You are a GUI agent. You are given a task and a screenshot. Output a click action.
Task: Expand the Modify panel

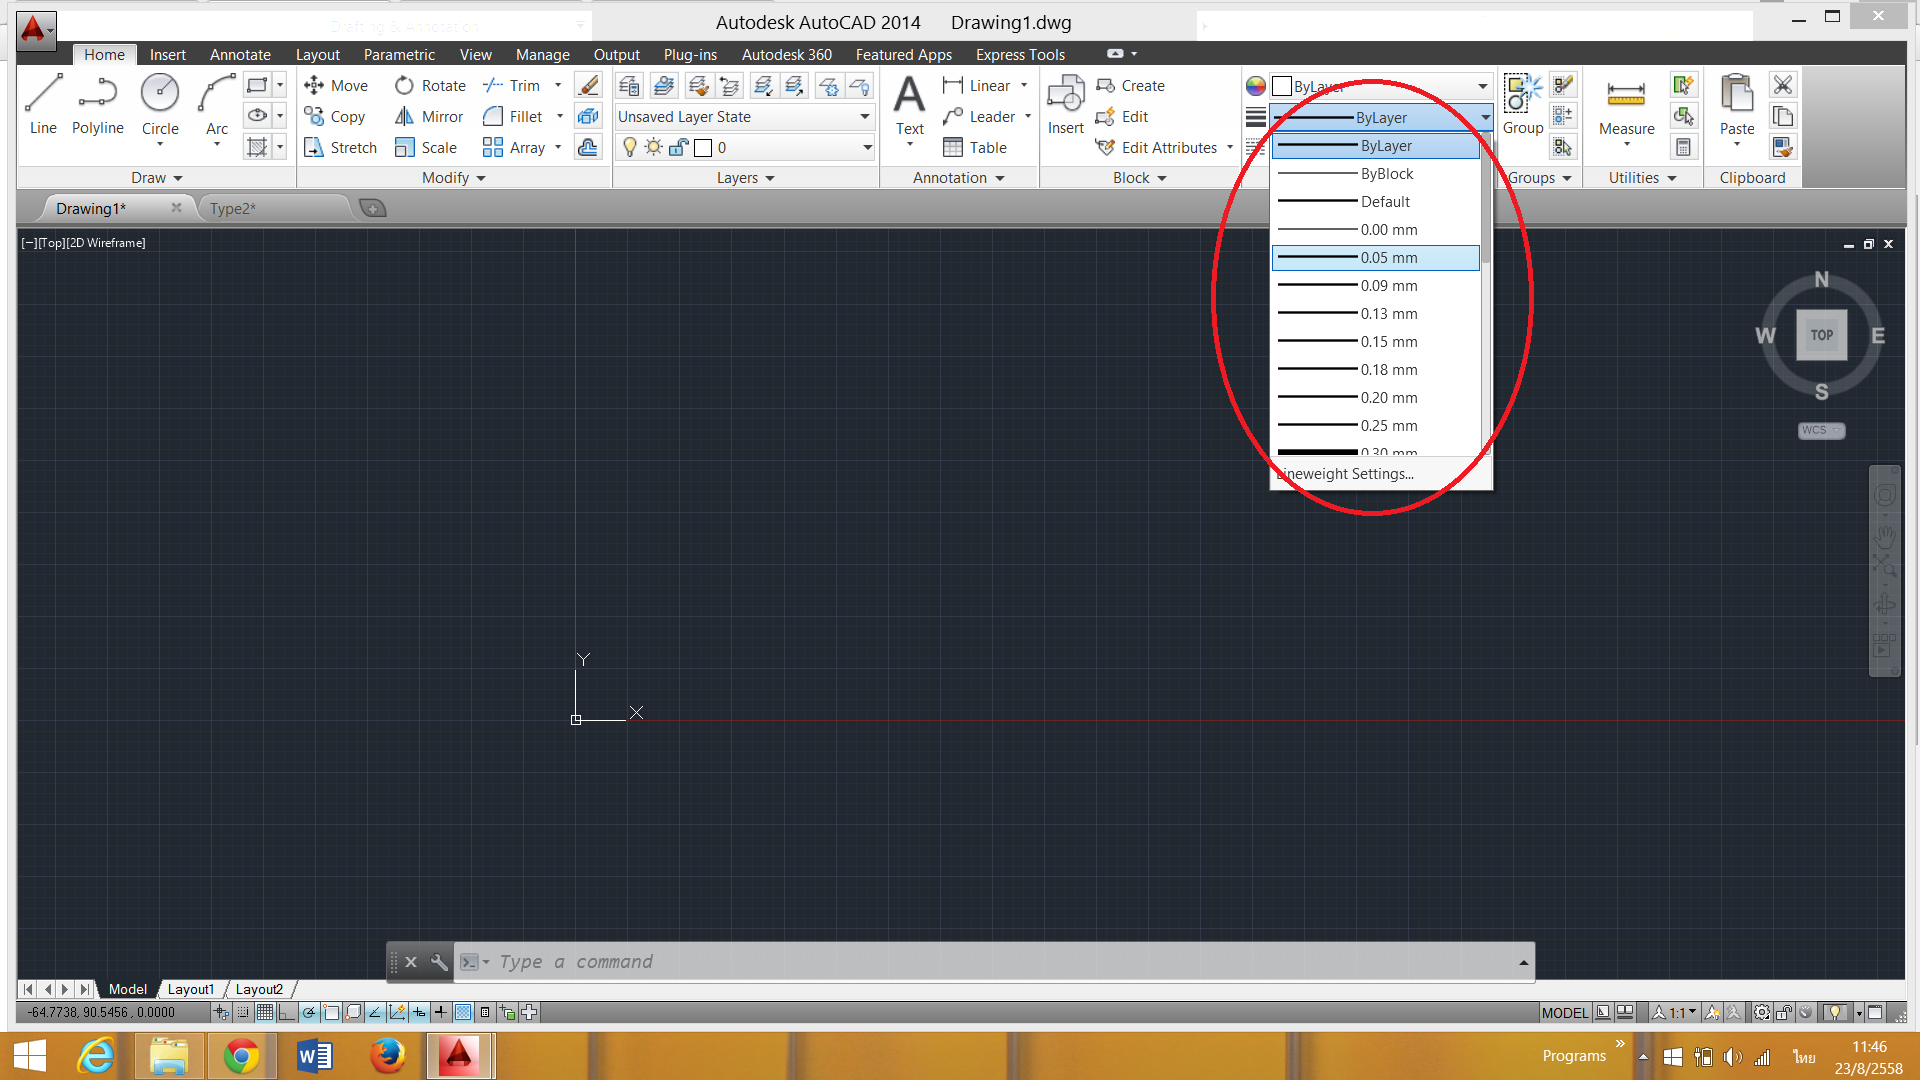pos(454,178)
